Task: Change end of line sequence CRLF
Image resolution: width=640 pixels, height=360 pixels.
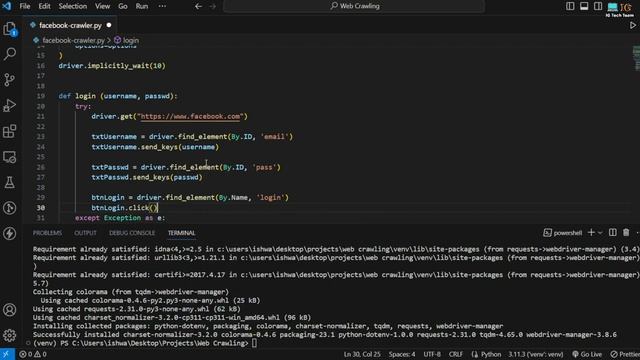Action: pos(456,354)
